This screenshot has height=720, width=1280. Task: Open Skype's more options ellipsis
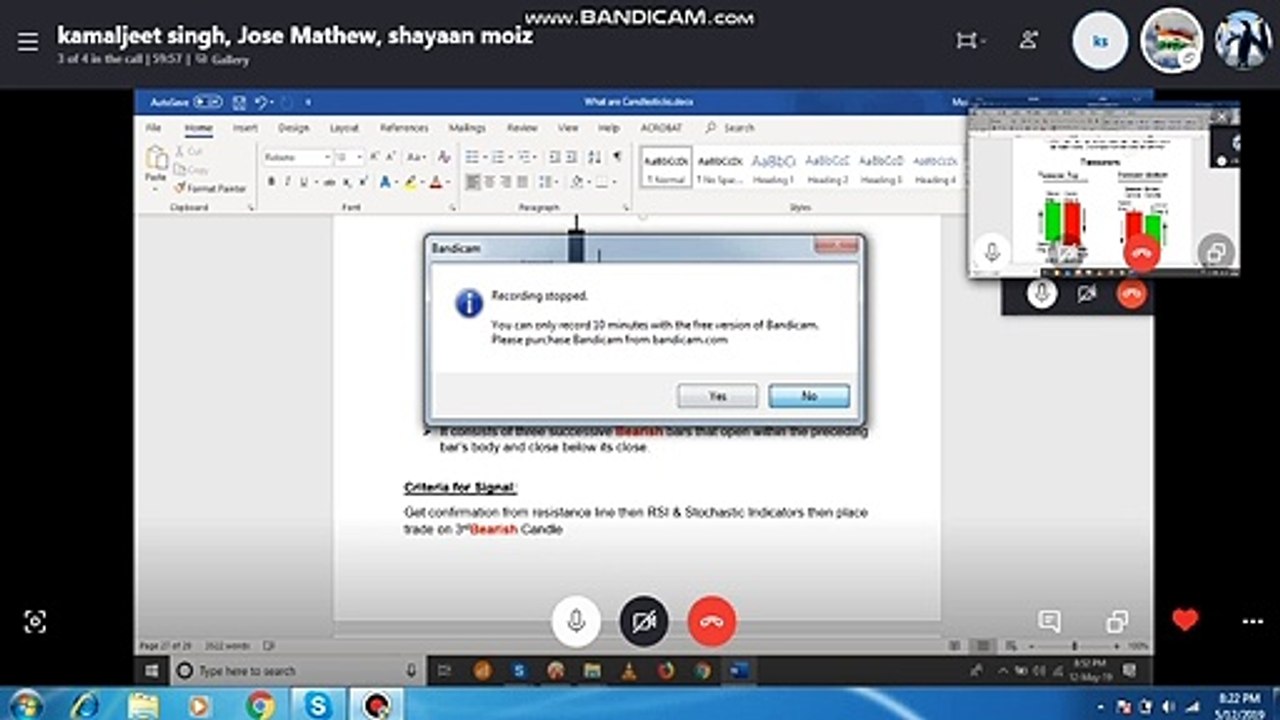coord(1252,622)
